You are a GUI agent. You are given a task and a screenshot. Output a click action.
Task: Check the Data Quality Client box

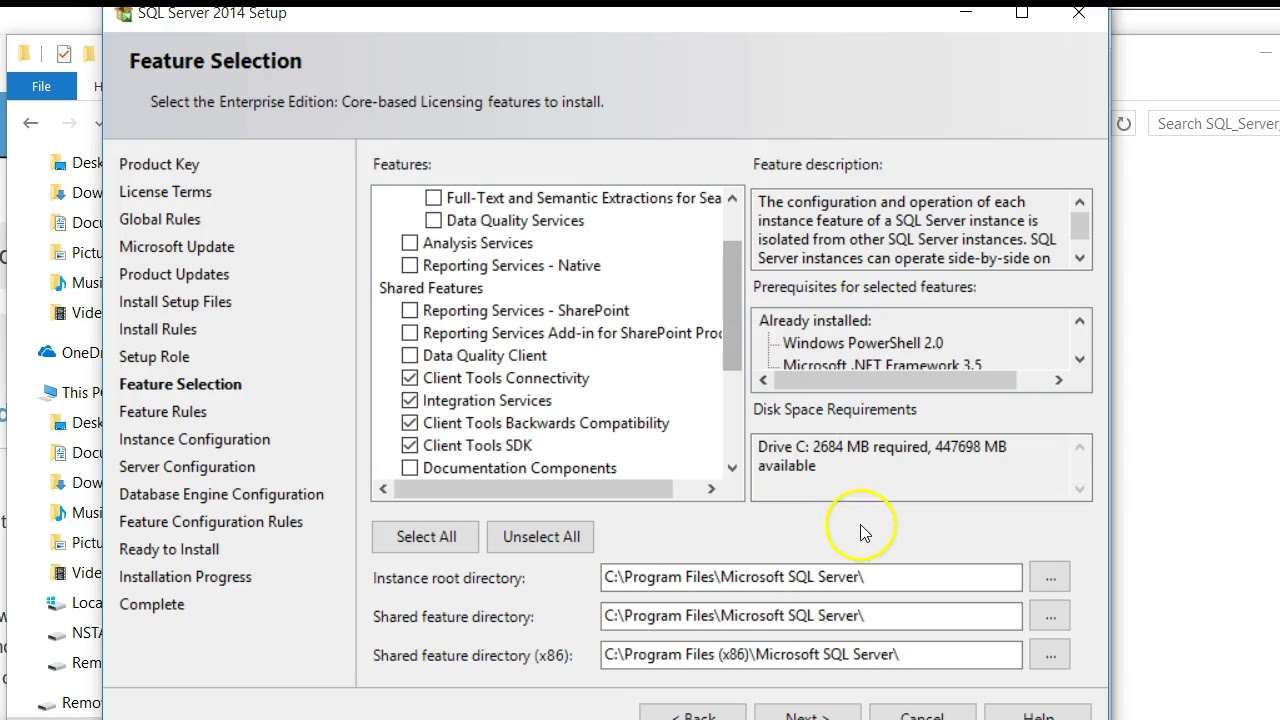pos(410,355)
